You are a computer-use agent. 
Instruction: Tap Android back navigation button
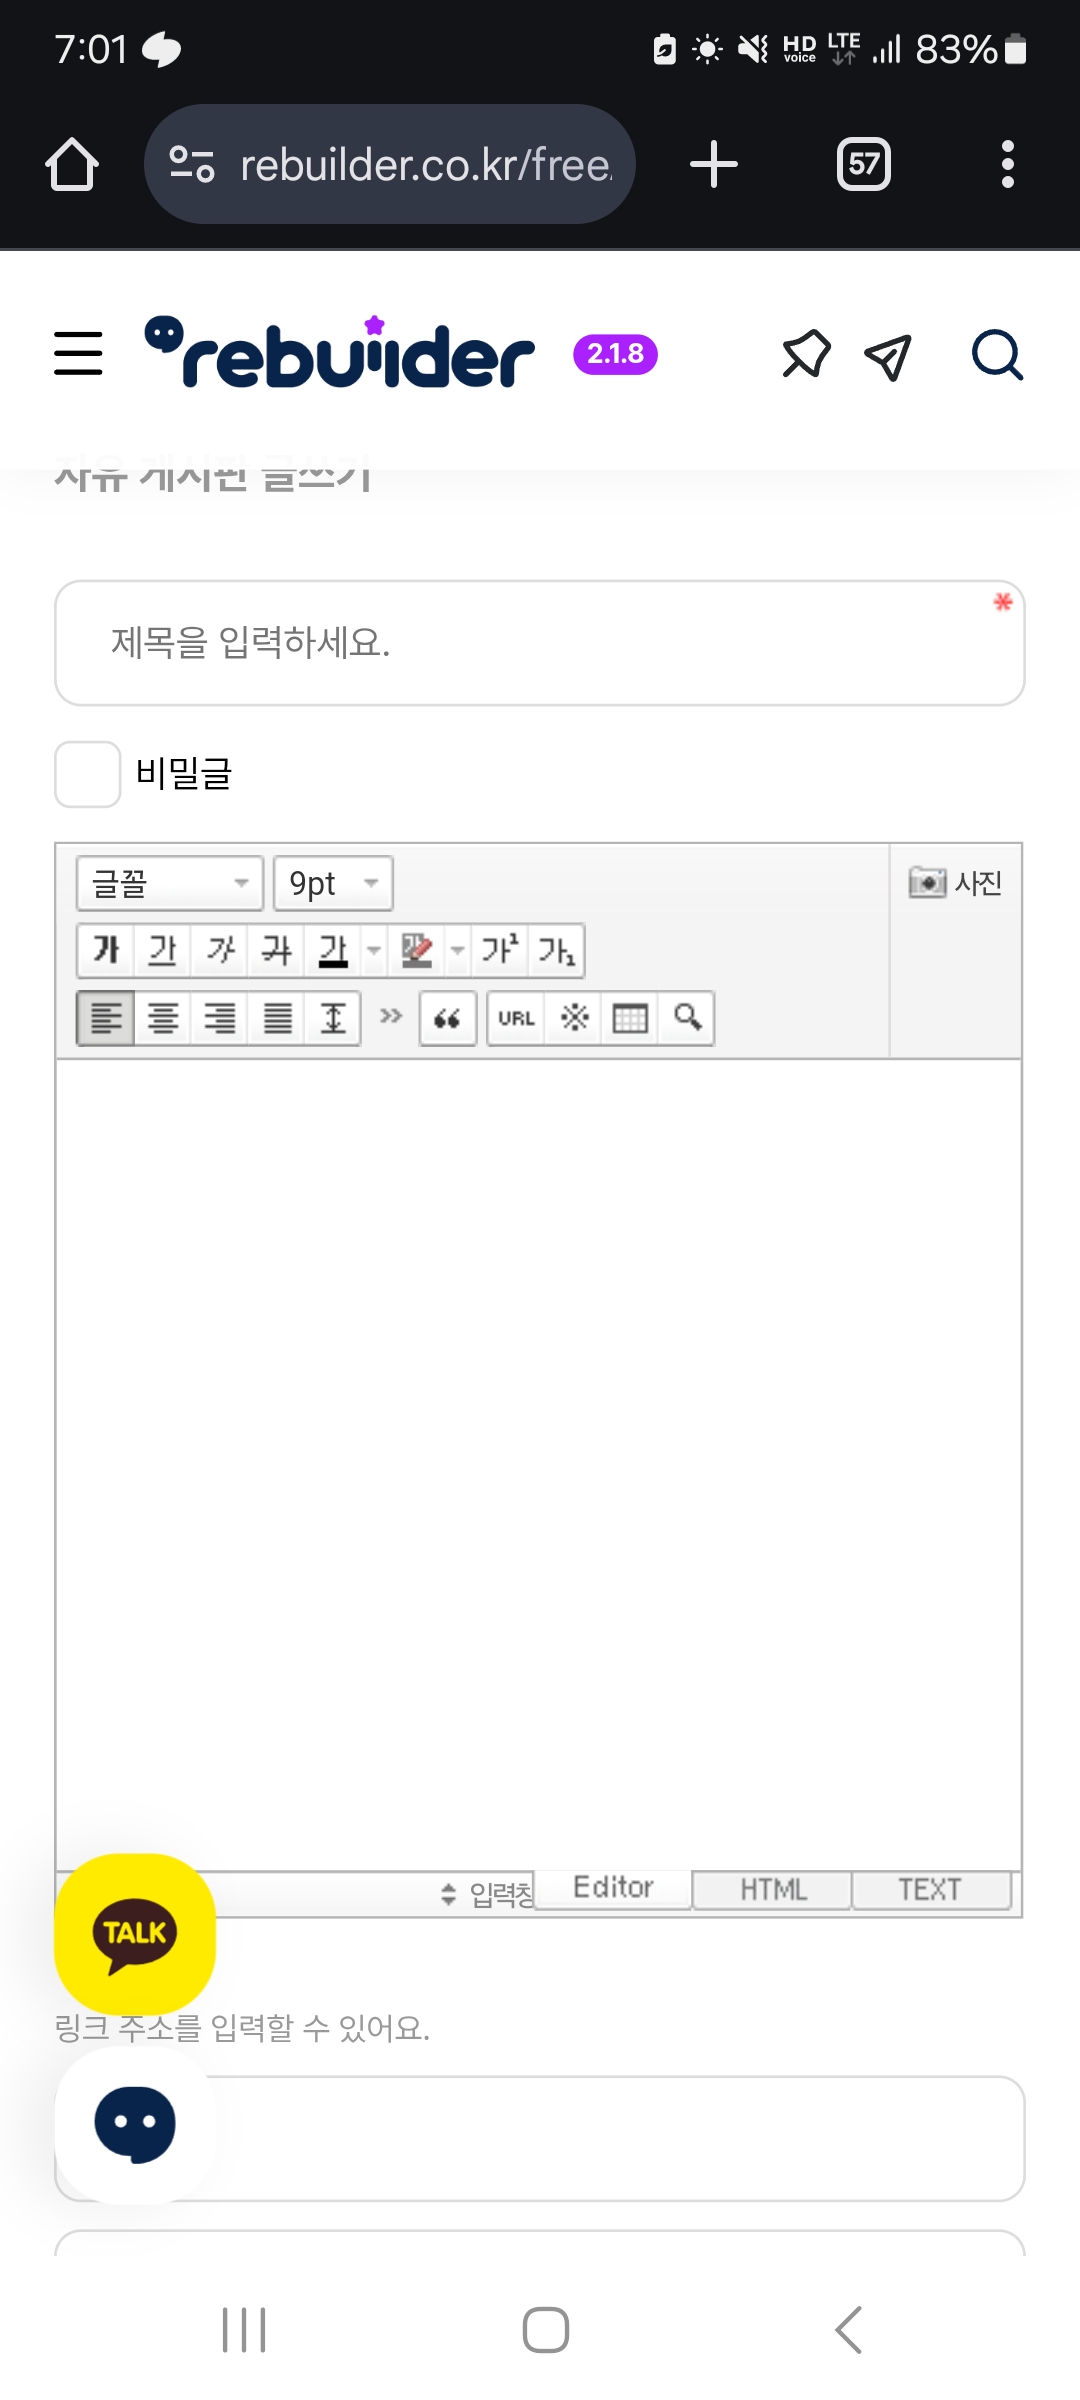click(x=848, y=2330)
